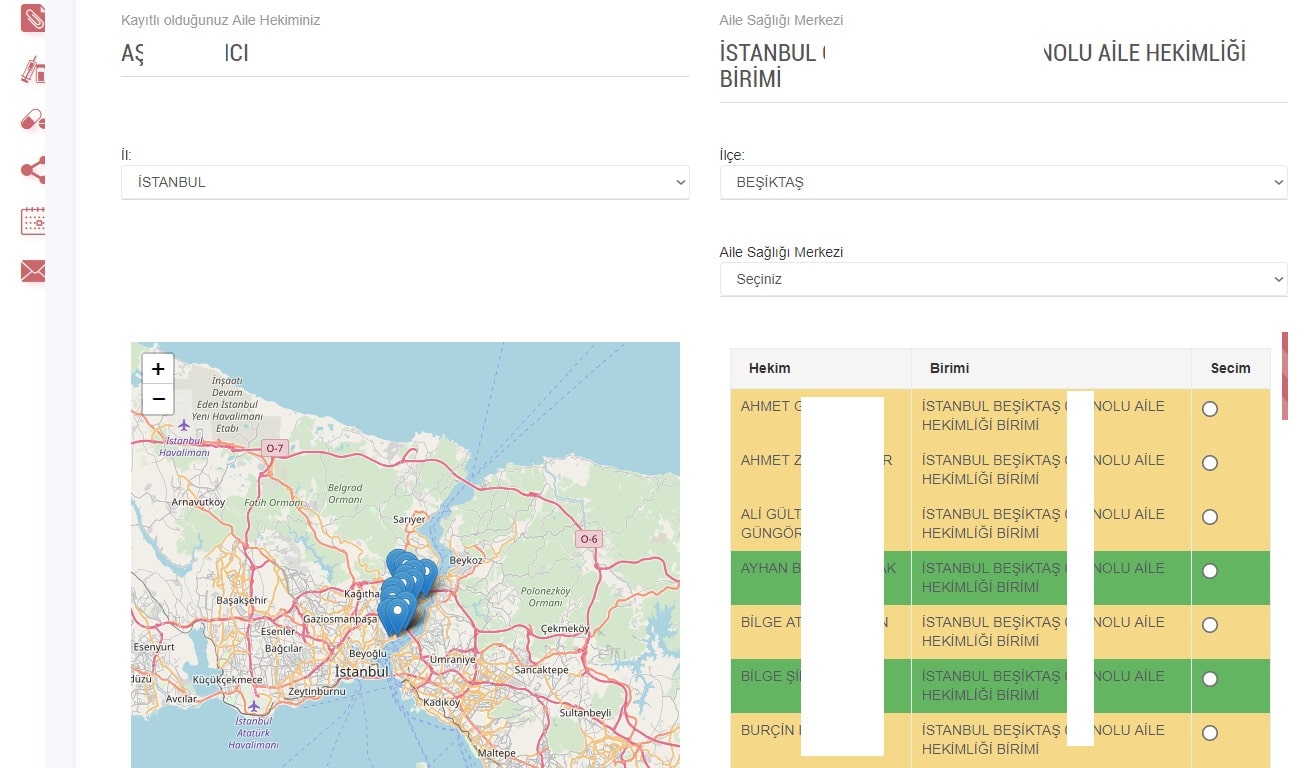The height and width of the screenshot is (768, 1314).
Task: Expand the İlçe dropdown showing BEŞİKTAŞ
Action: pyautogui.click(x=1003, y=182)
